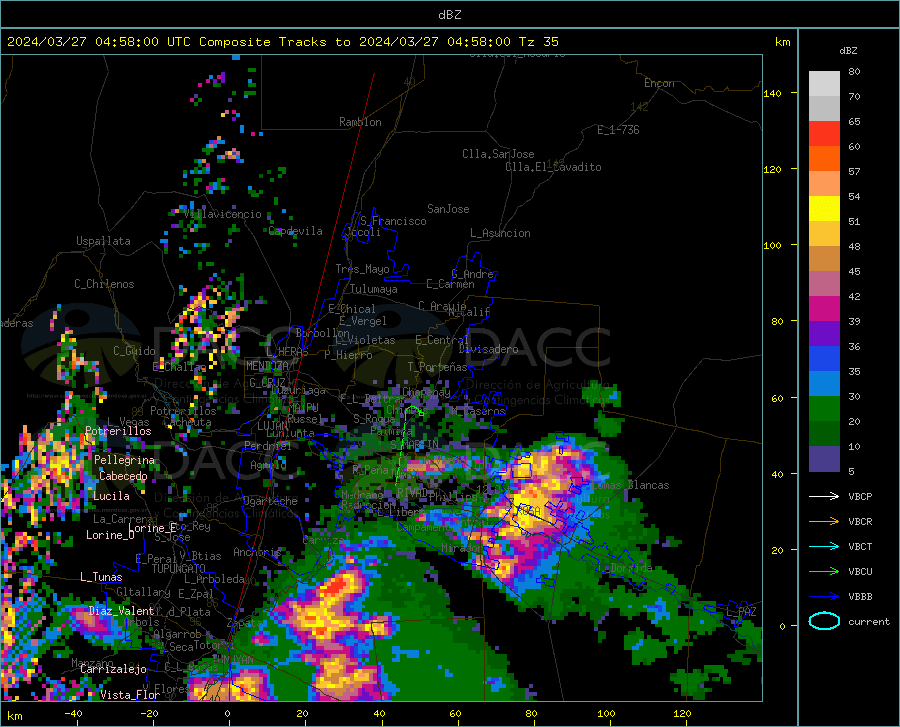Click the white 'Vista_Flor' label
This screenshot has width=900, height=727.
pyautogui.click(x=130, y=695)
